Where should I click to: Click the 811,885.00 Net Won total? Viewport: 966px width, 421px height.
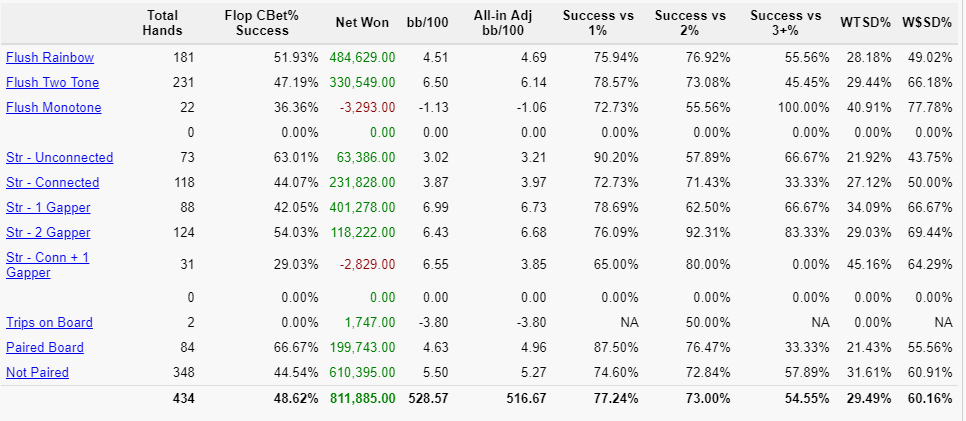357,399
